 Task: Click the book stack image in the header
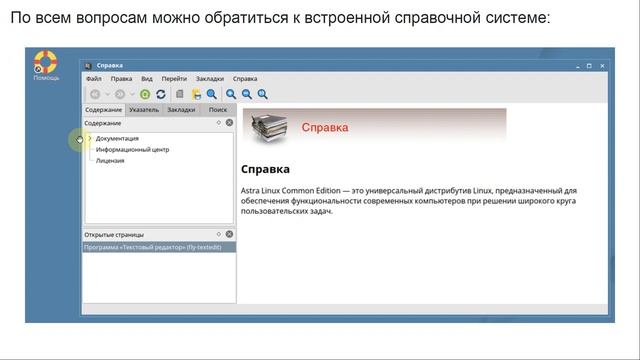[269, 128]
